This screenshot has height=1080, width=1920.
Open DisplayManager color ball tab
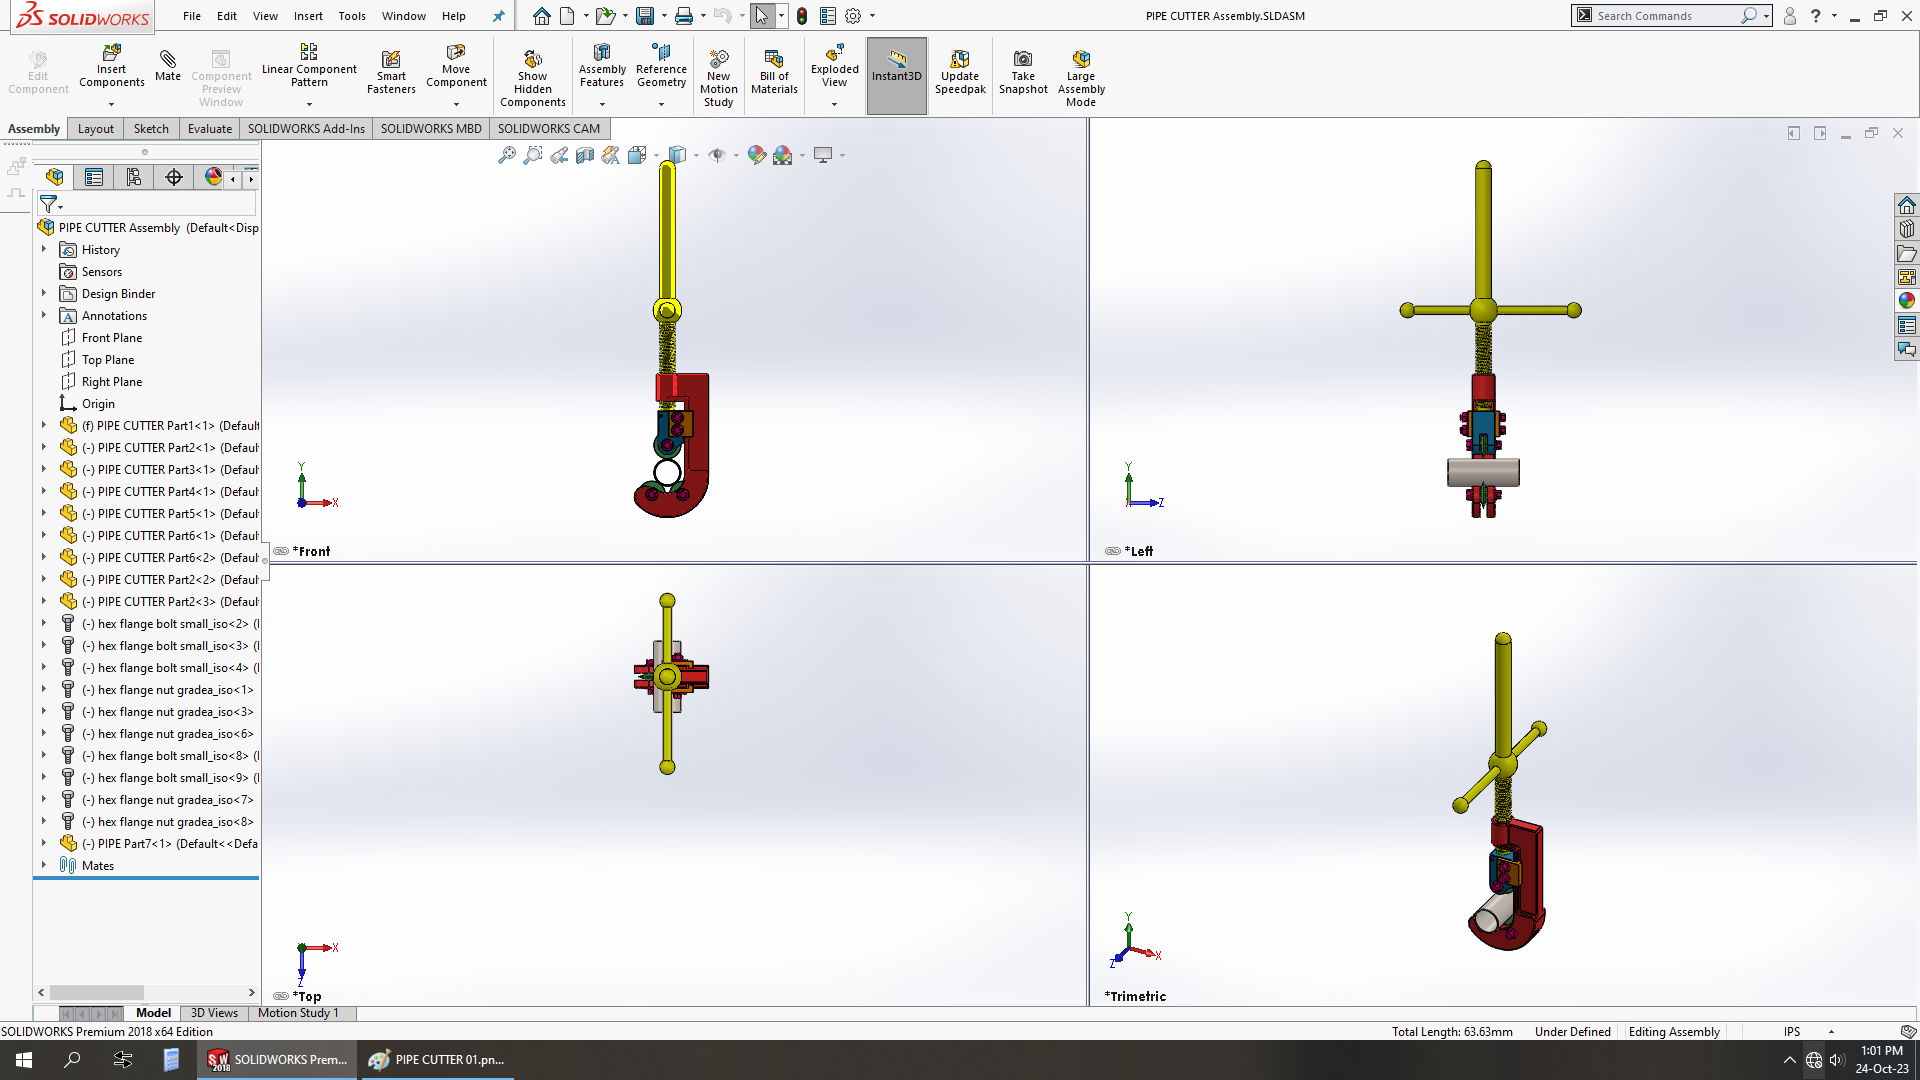[x=213, y=177]
